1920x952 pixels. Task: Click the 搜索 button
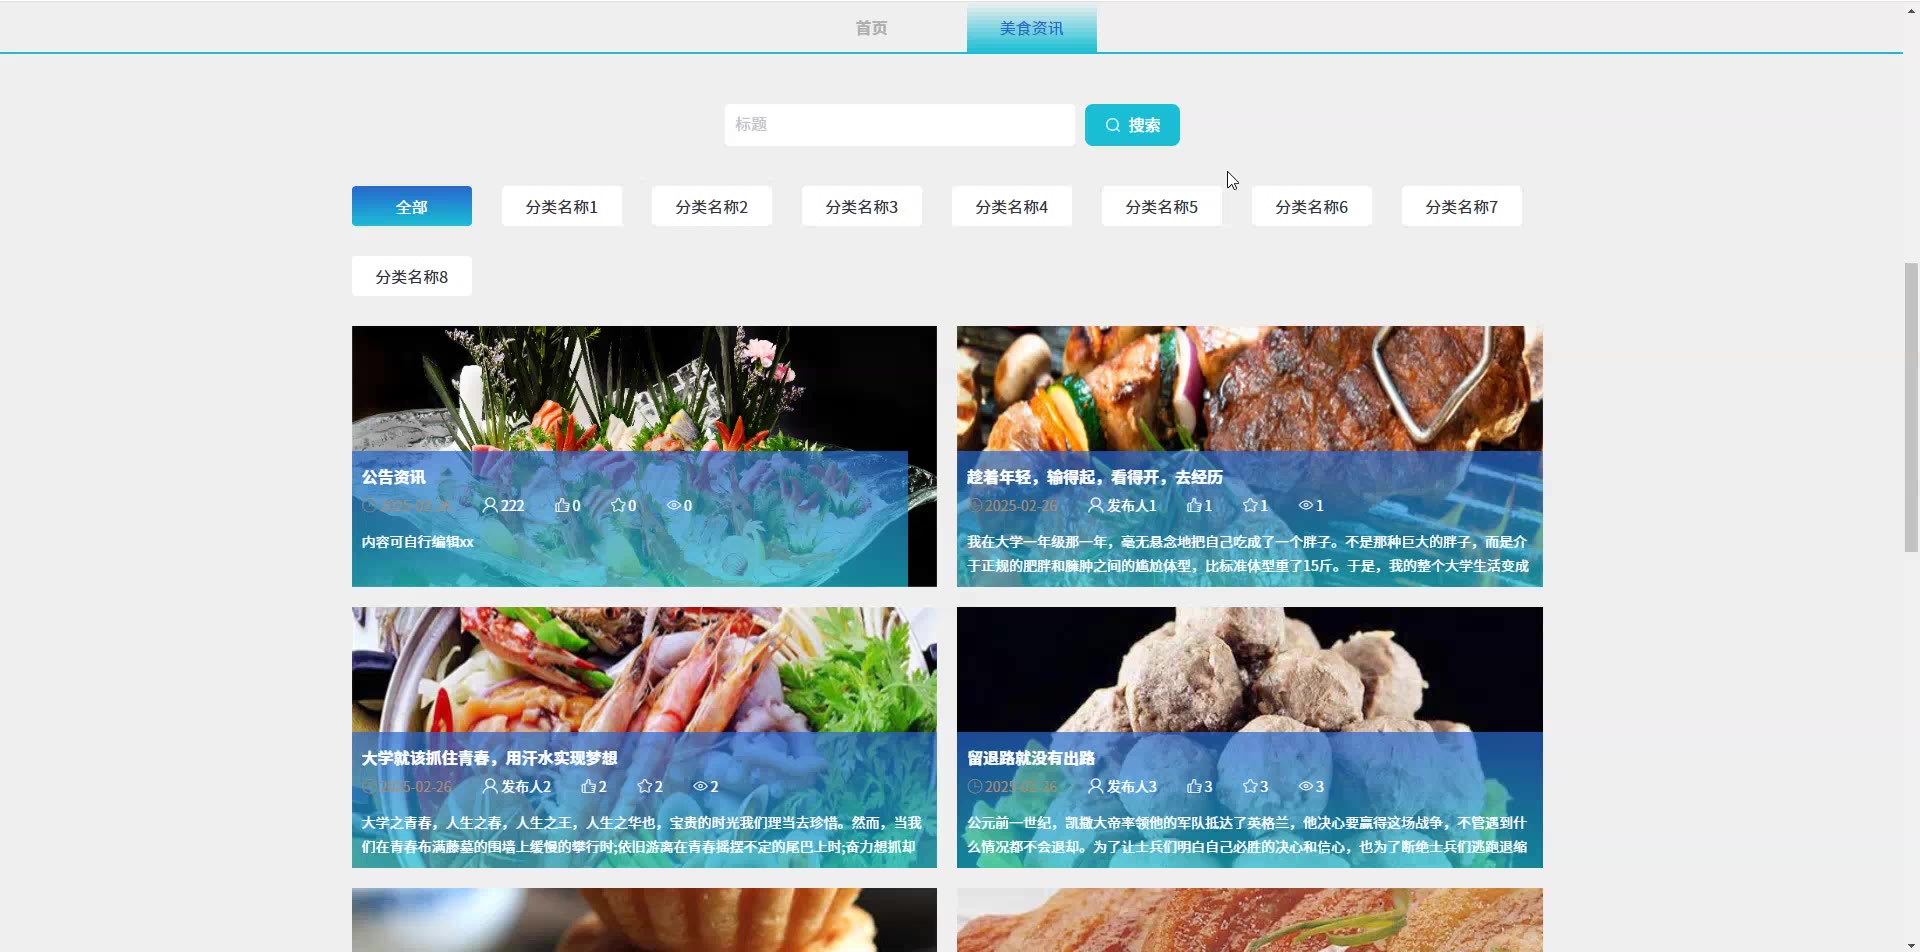point(1132,125)
